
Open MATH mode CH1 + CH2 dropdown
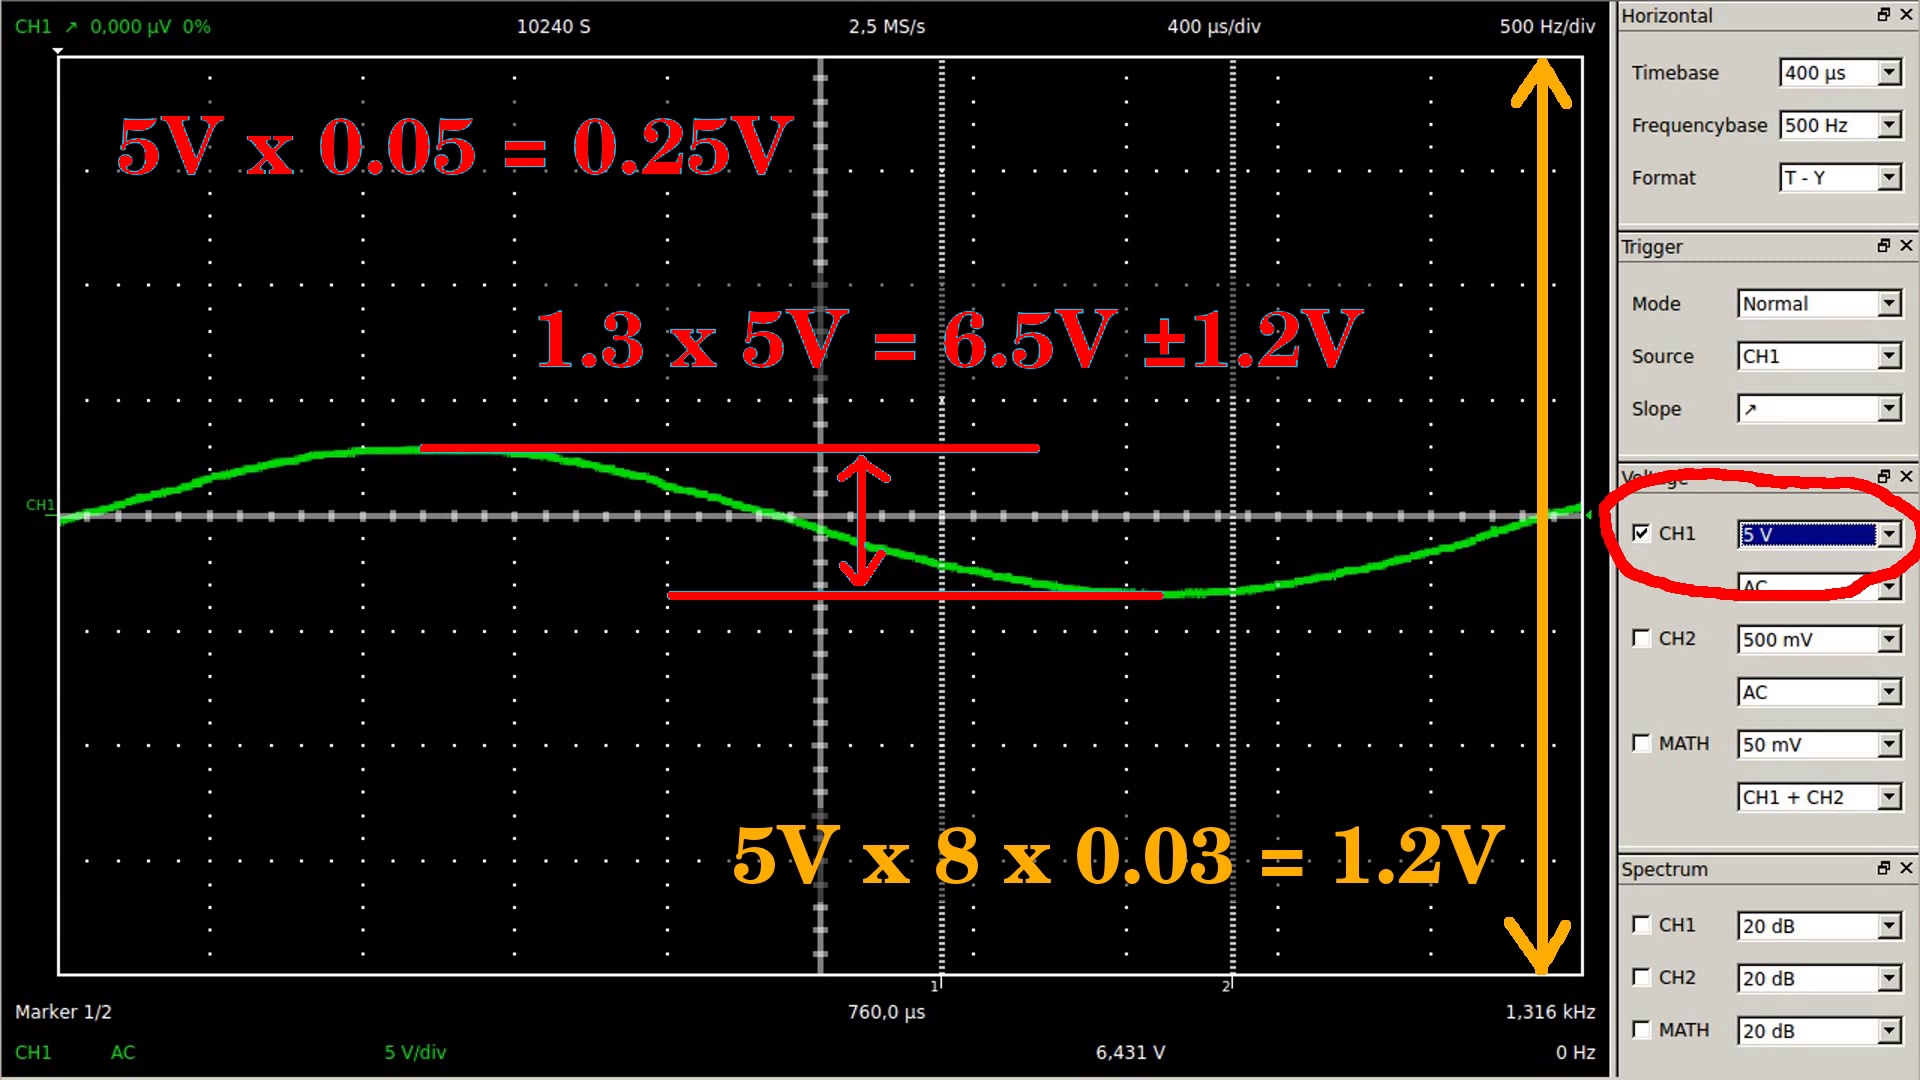tap(1888, 797)
